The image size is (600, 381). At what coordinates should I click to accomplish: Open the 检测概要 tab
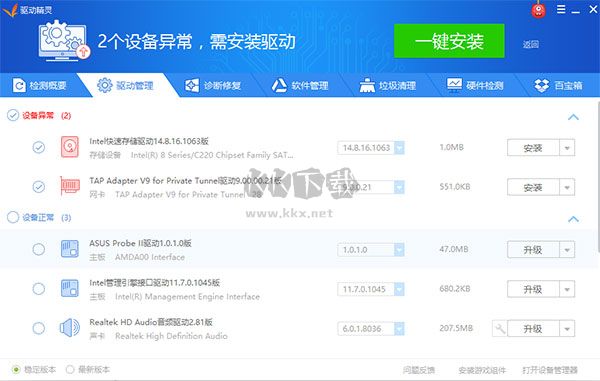39,85
